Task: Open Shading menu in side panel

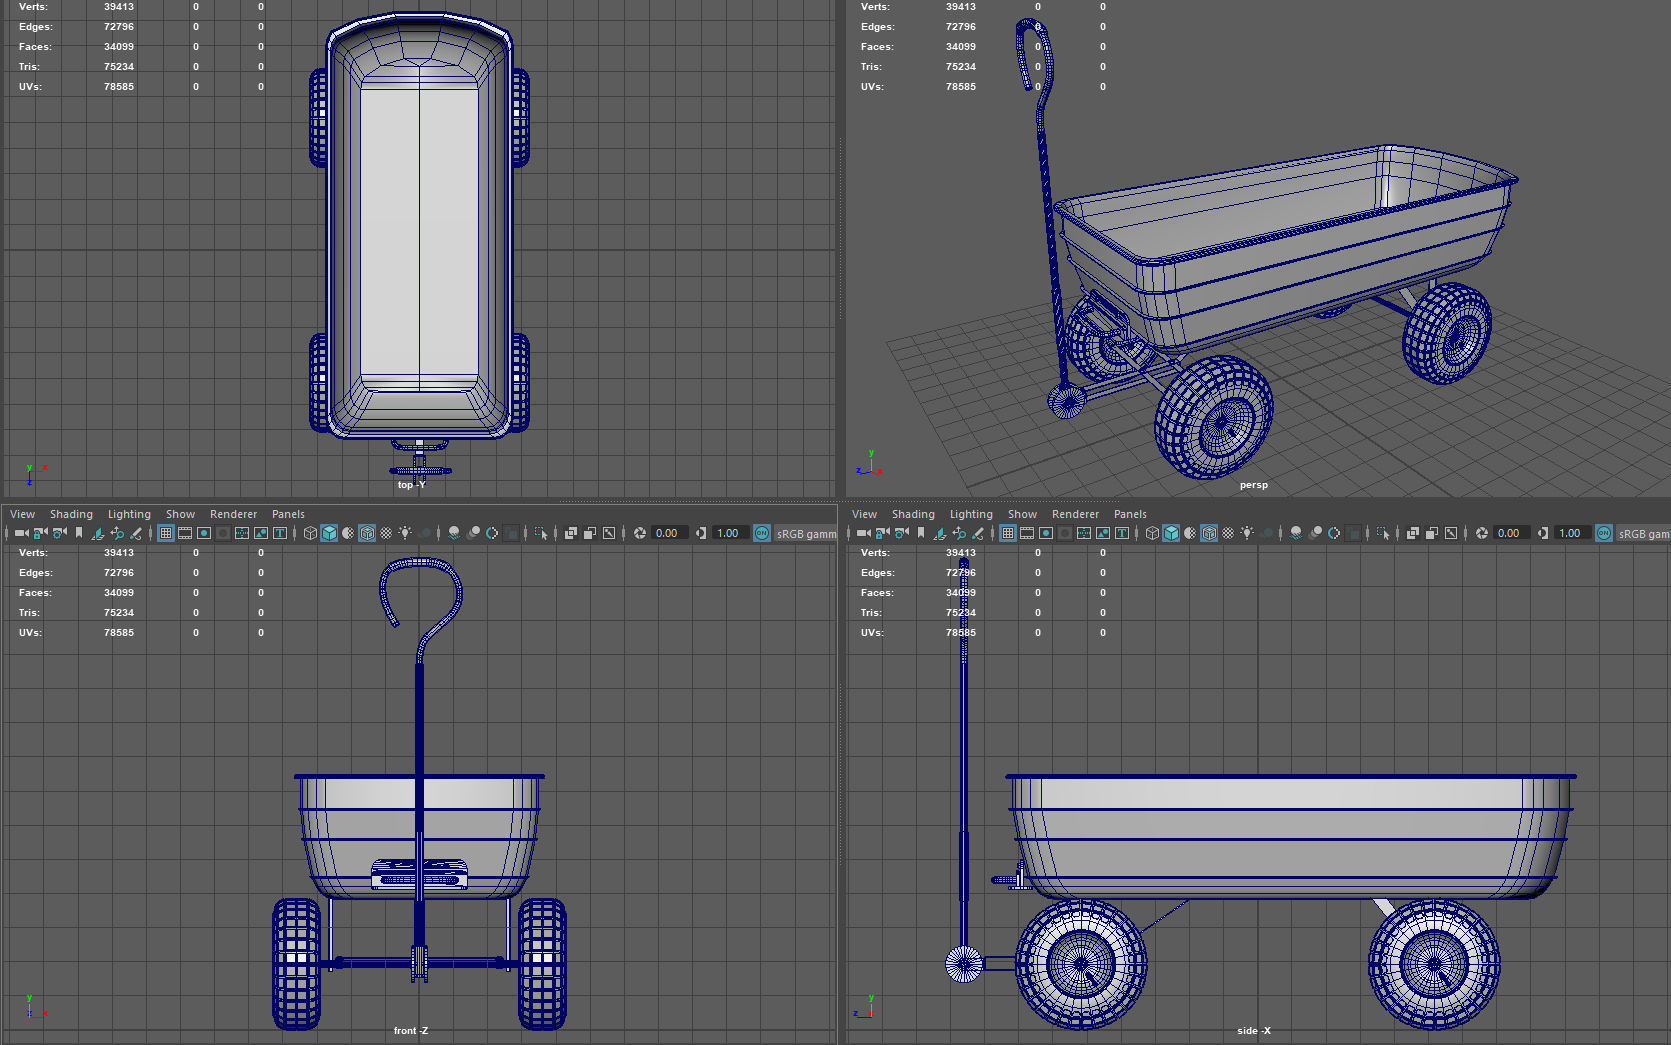Action: click(913, 514)
